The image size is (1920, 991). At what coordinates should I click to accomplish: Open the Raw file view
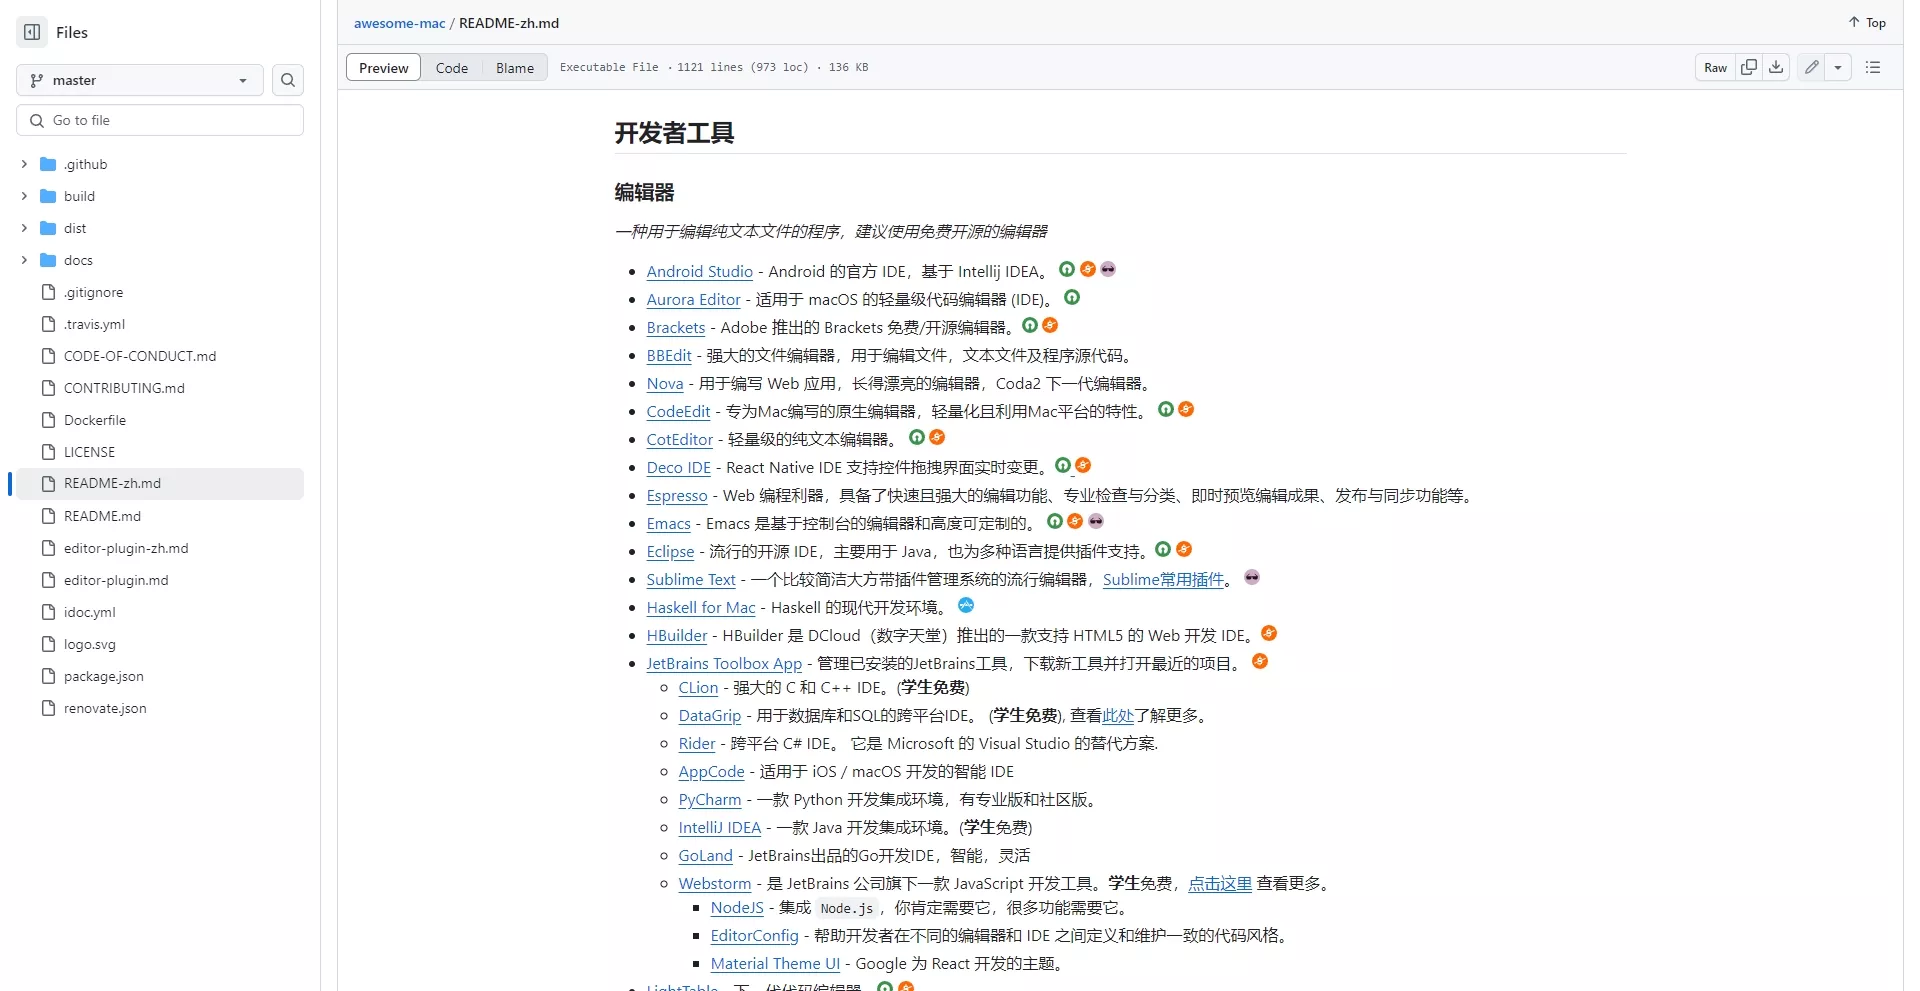1716,67
